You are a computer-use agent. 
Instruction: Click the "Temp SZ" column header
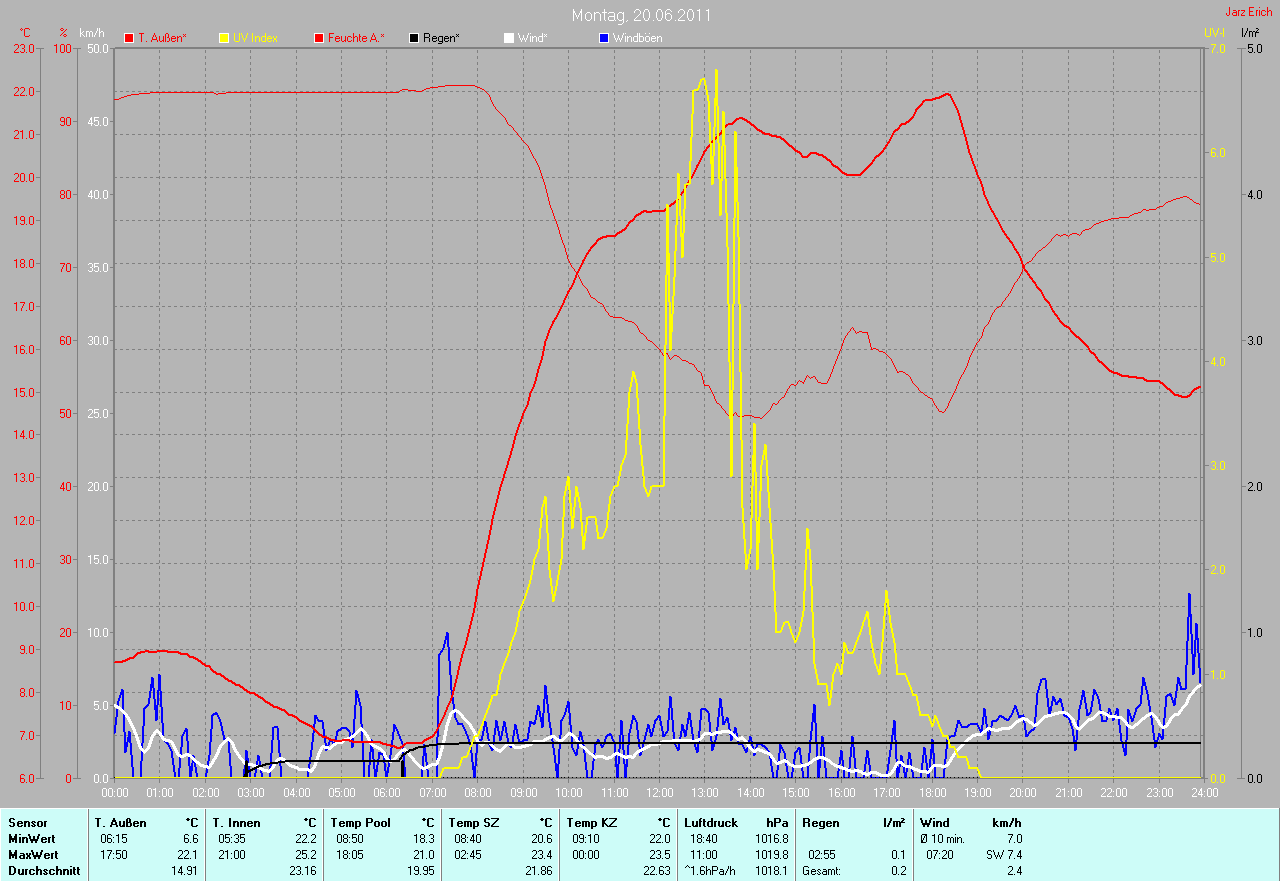(x=472, y=823)
